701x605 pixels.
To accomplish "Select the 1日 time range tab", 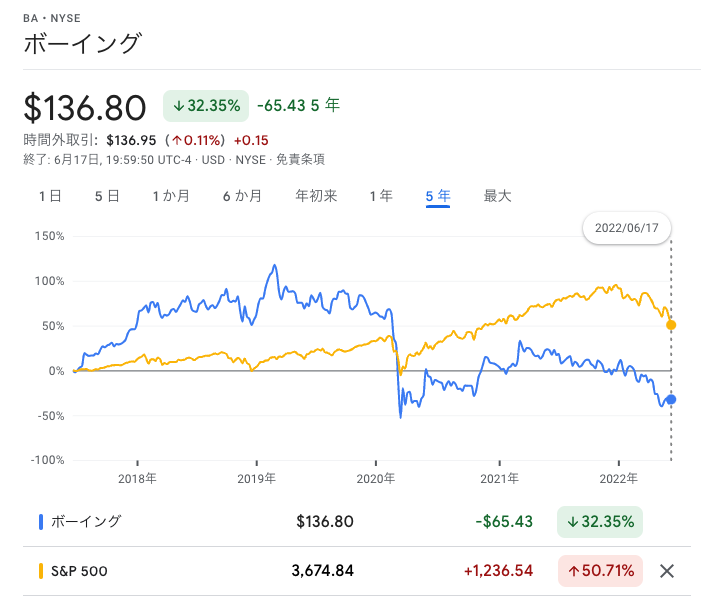I will [x=50, y=196].
